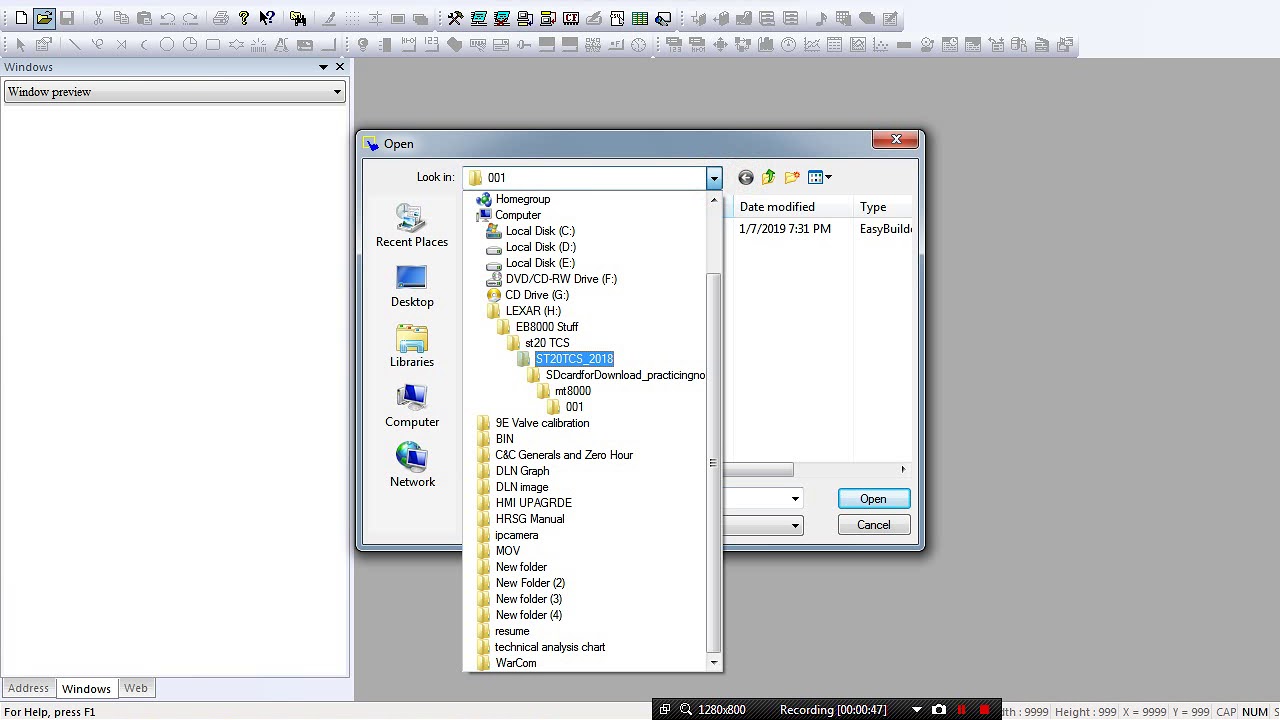This screenshot has width=1280, height=720.
Task: Click the CF card build icon
Action: (x=571, y=18)
